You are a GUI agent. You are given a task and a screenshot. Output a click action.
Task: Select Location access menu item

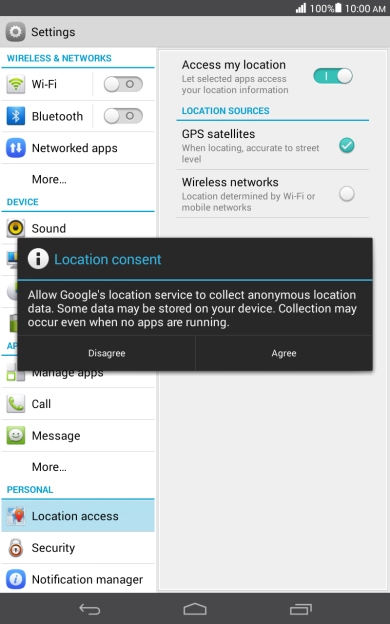click(x=78, y=516)
